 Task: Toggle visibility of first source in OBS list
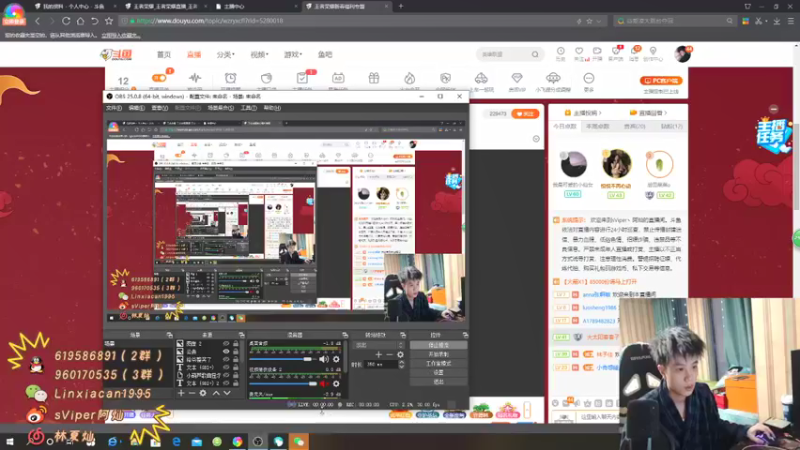226,343
